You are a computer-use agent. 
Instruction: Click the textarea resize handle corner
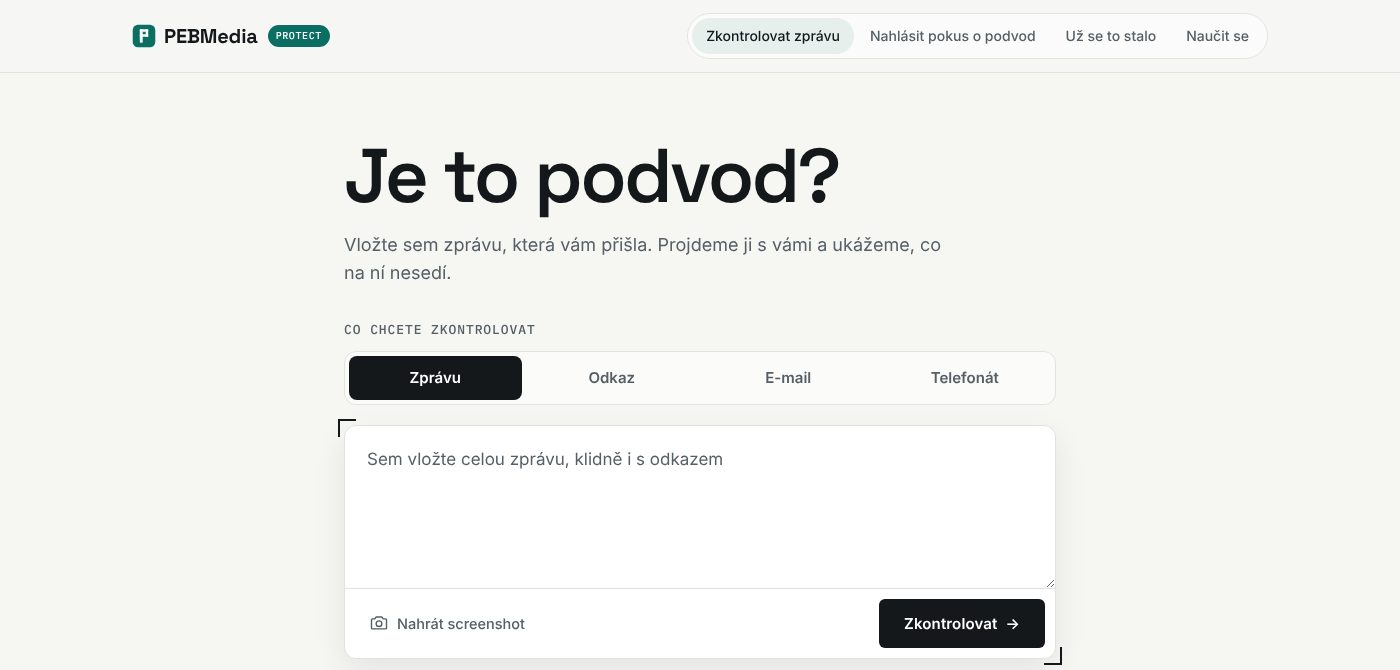click(1048, 581)
